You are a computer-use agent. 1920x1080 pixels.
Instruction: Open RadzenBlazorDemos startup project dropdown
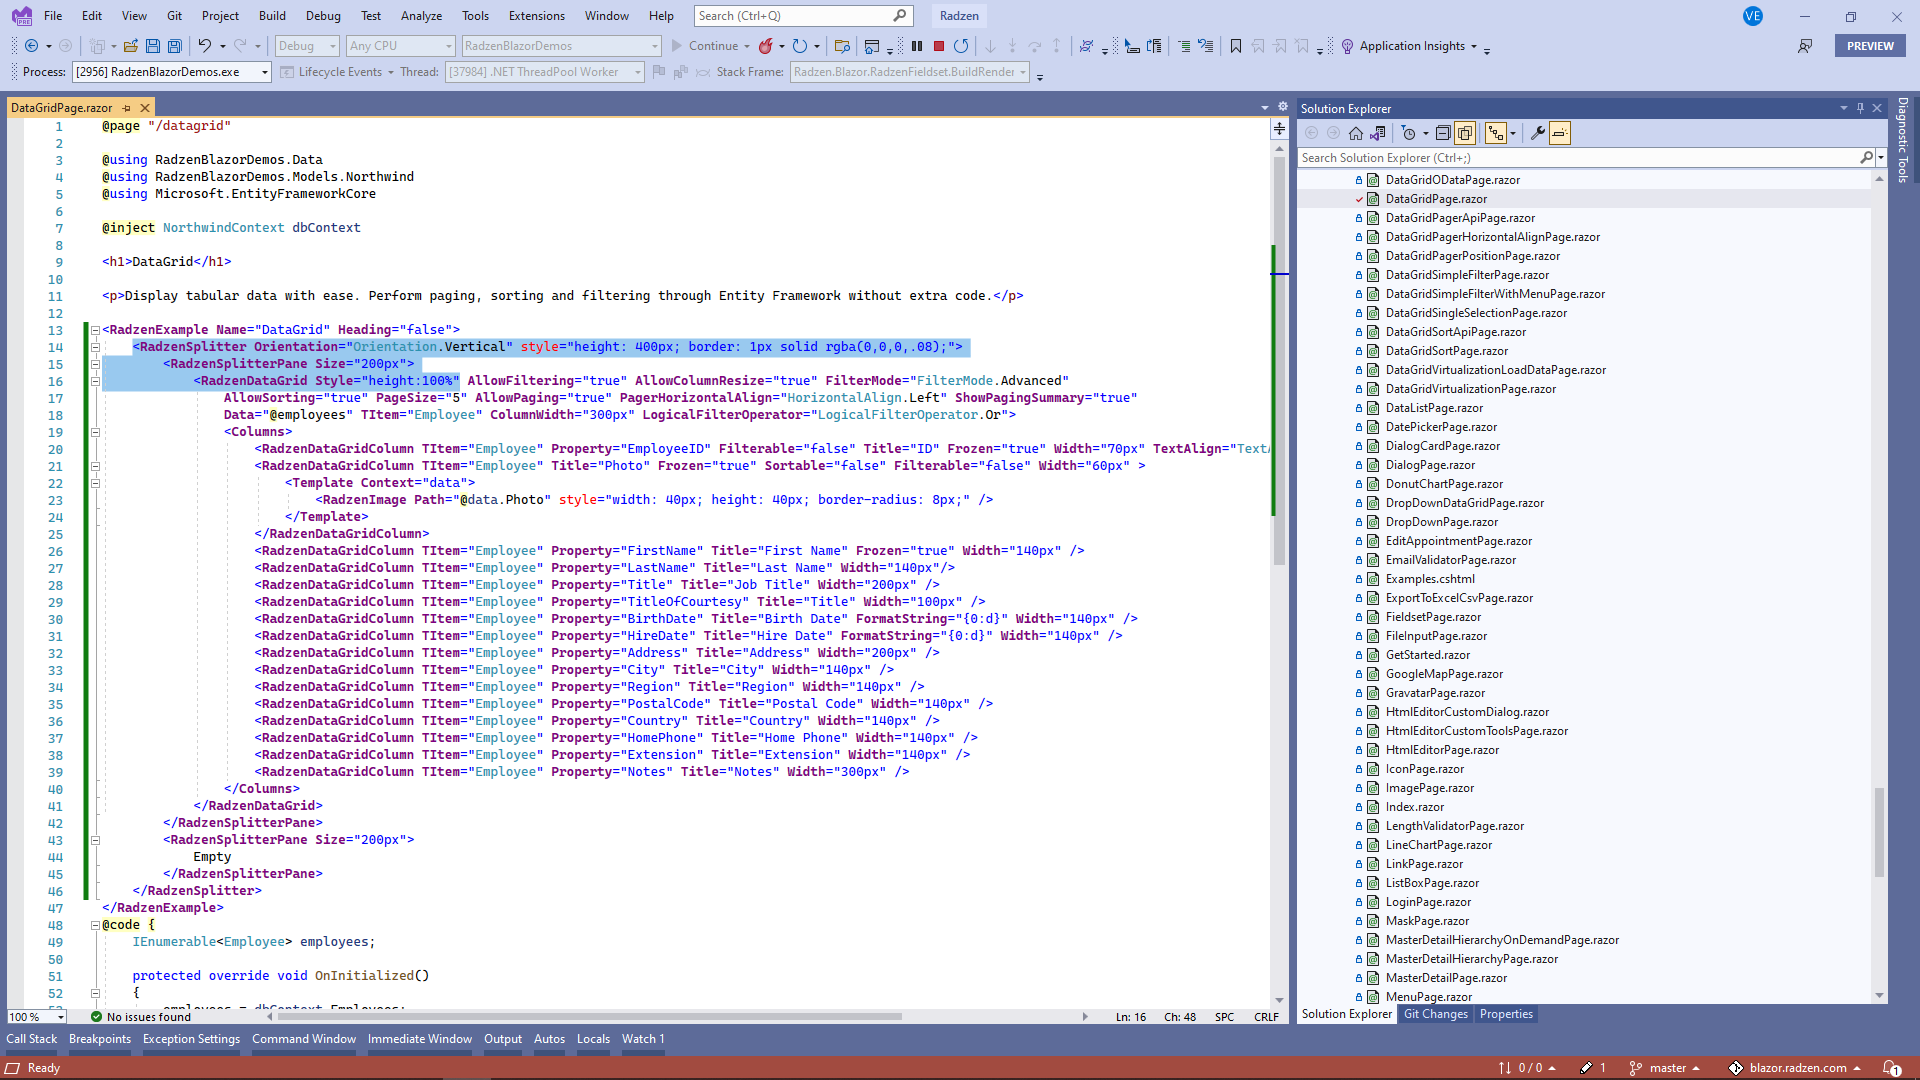tap(562, 46)
